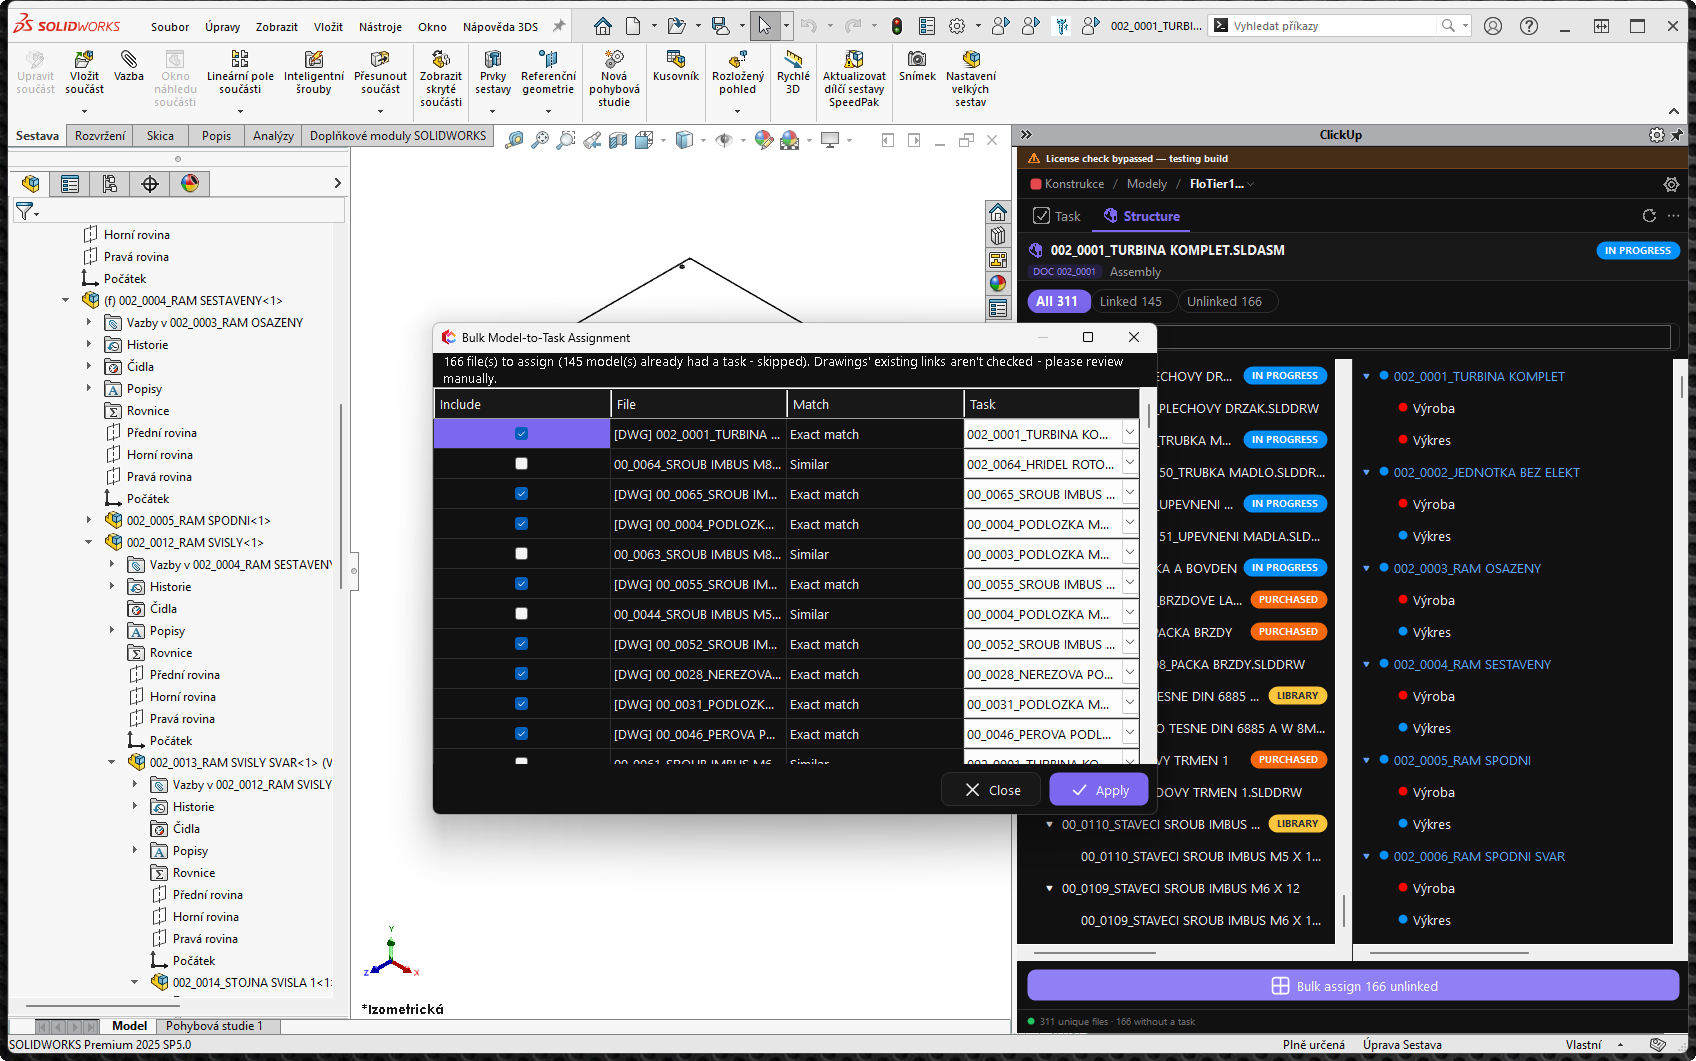1696x1061 pixels.
Task: Open the Soubor menu
Action: (x=170, y=27)
